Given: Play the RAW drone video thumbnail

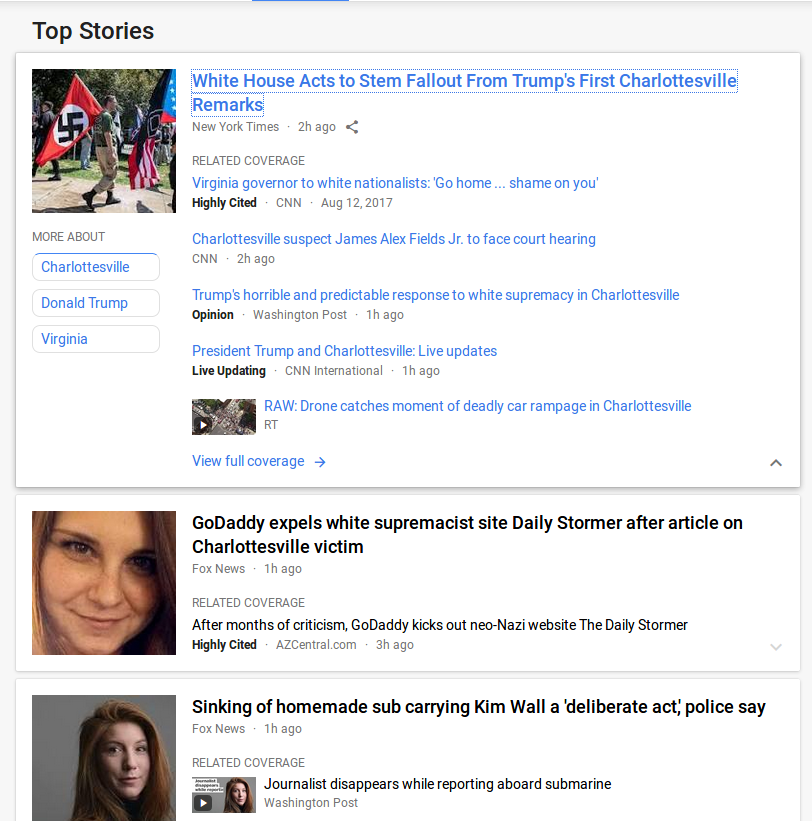Looking at the screenshot, I should click(224, 417).
